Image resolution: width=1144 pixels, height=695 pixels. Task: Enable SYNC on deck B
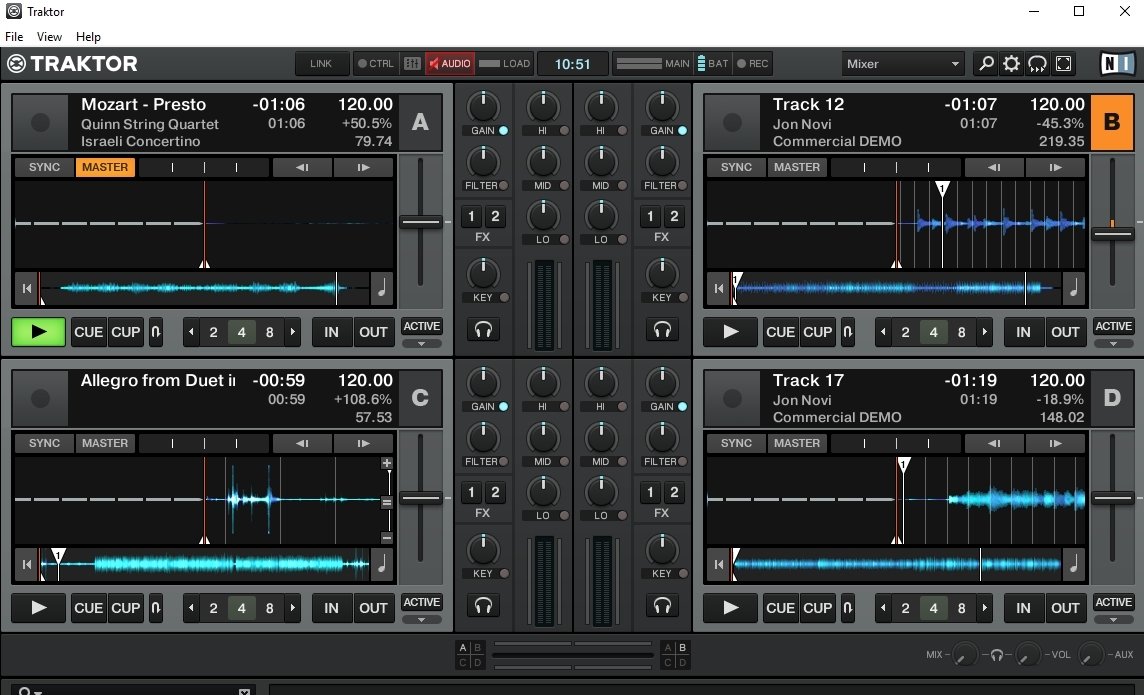point(736,167)
